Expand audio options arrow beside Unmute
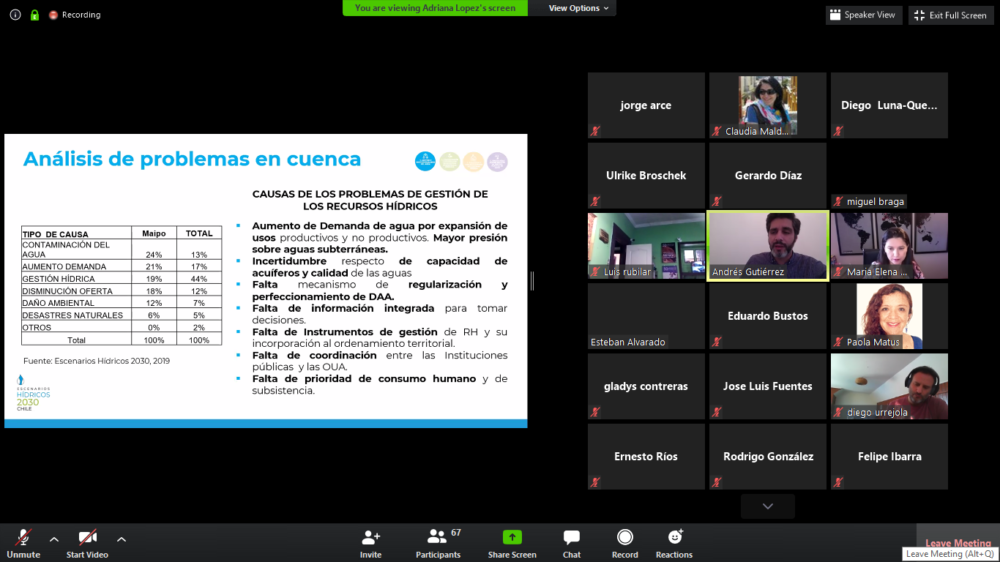 (x=54, y=539)
